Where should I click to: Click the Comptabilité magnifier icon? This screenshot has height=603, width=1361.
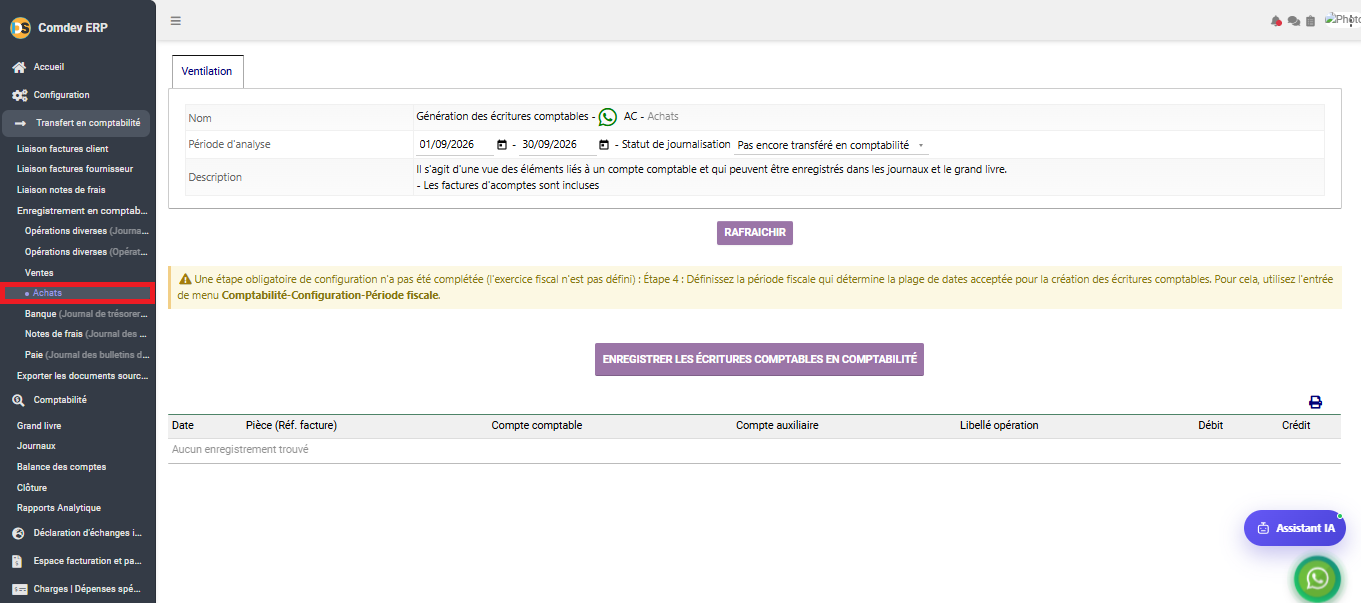click(19, 400)
